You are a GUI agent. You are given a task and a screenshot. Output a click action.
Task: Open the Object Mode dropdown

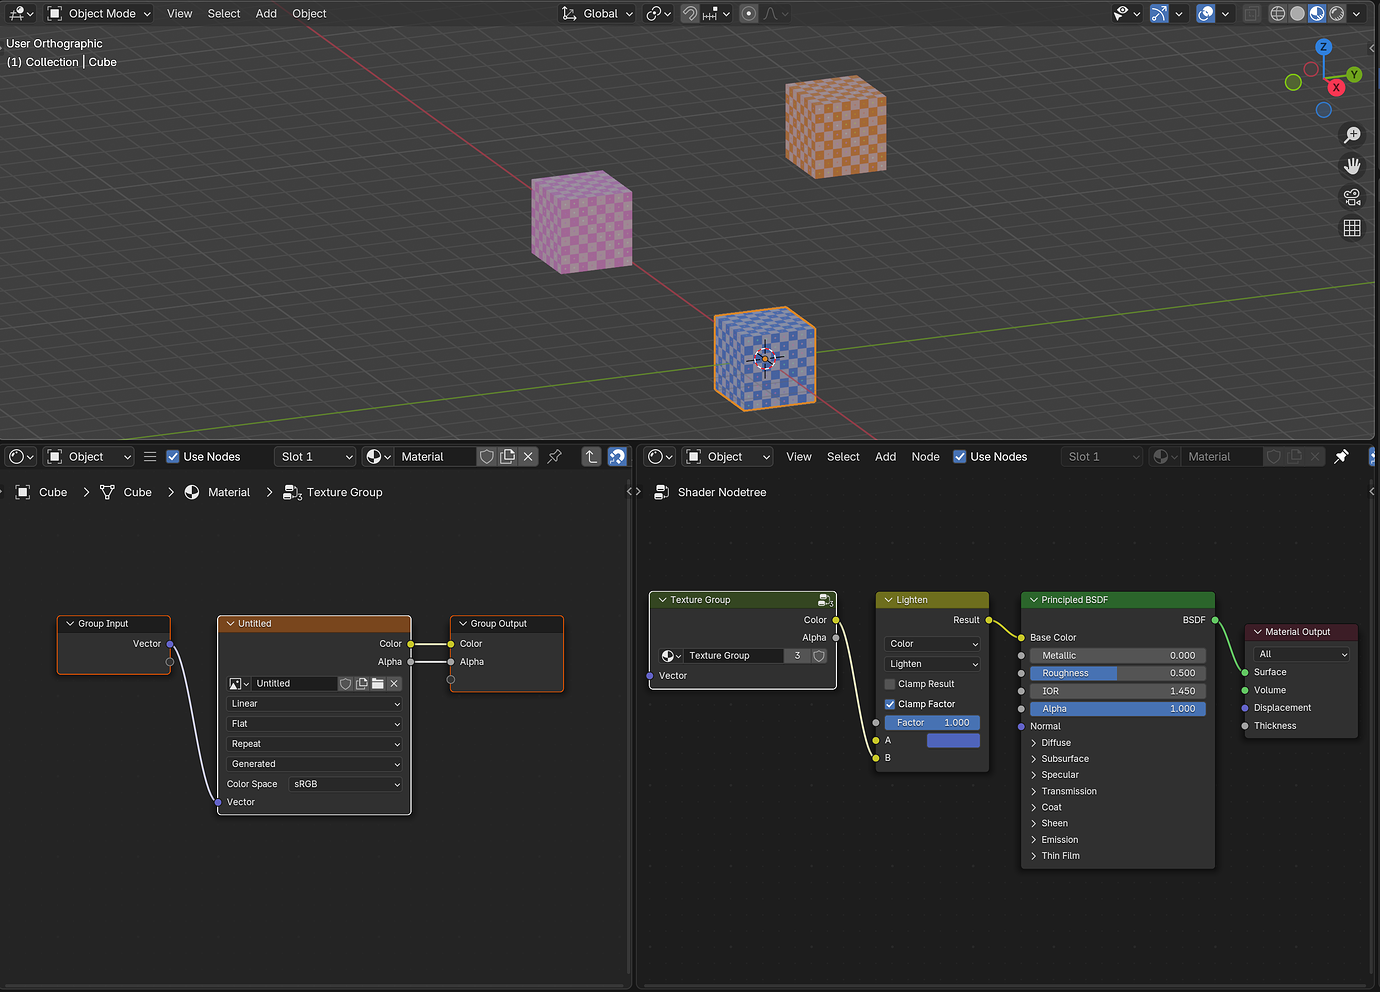tap(99, 13)
